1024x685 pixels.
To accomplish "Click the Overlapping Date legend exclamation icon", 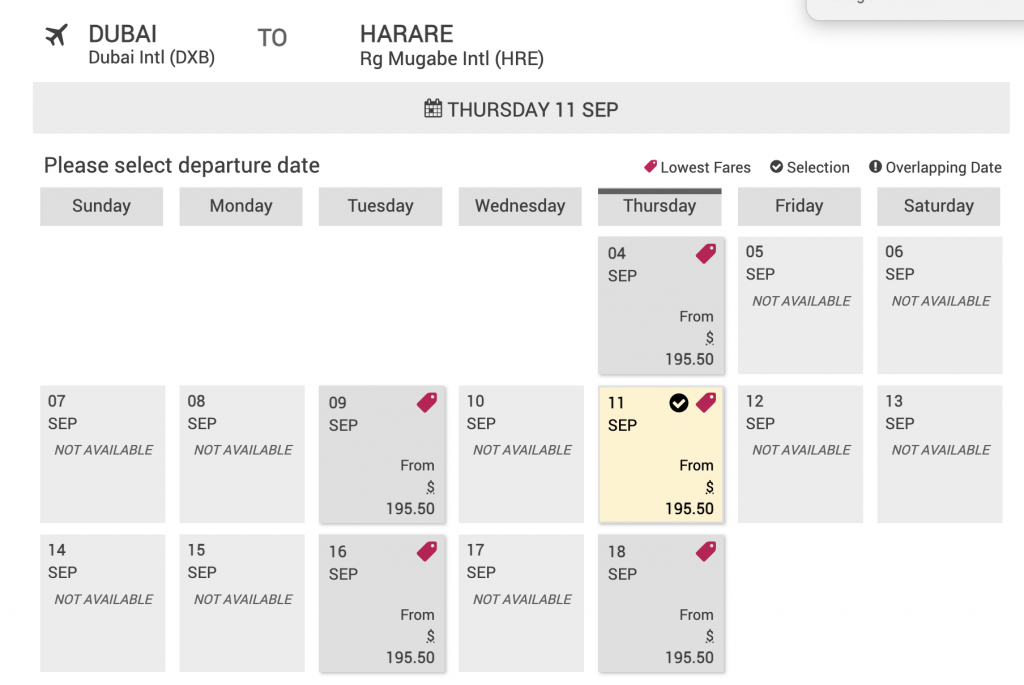I will coord(875,167).
